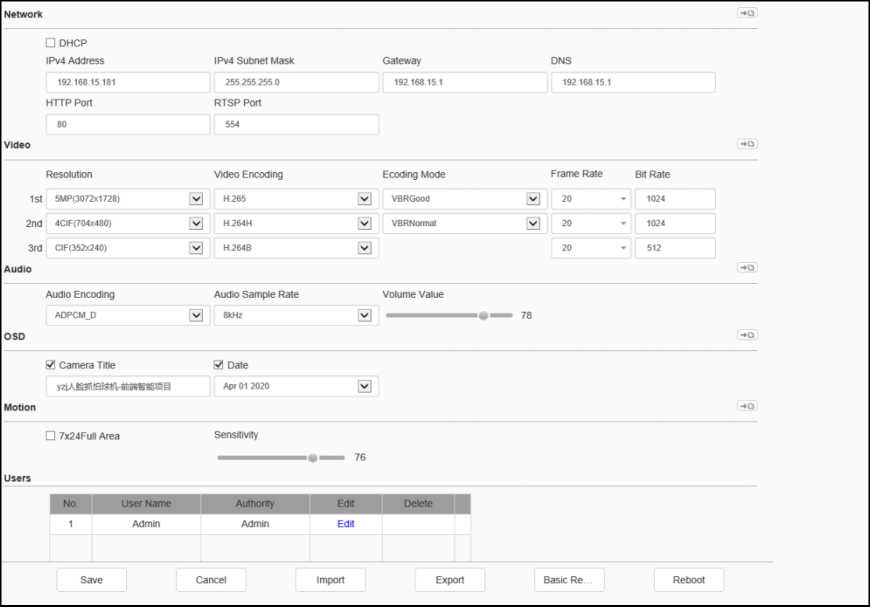Screen dimensions: 870x607
Task: Click the Edit link for Admin user
Action: 345,524
